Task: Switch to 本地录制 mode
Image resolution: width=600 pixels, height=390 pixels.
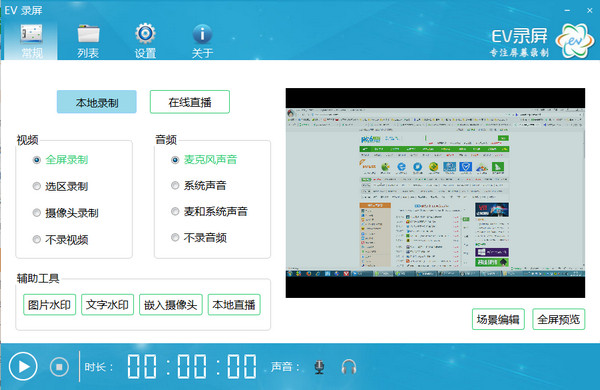Action: tap(96, 102)
